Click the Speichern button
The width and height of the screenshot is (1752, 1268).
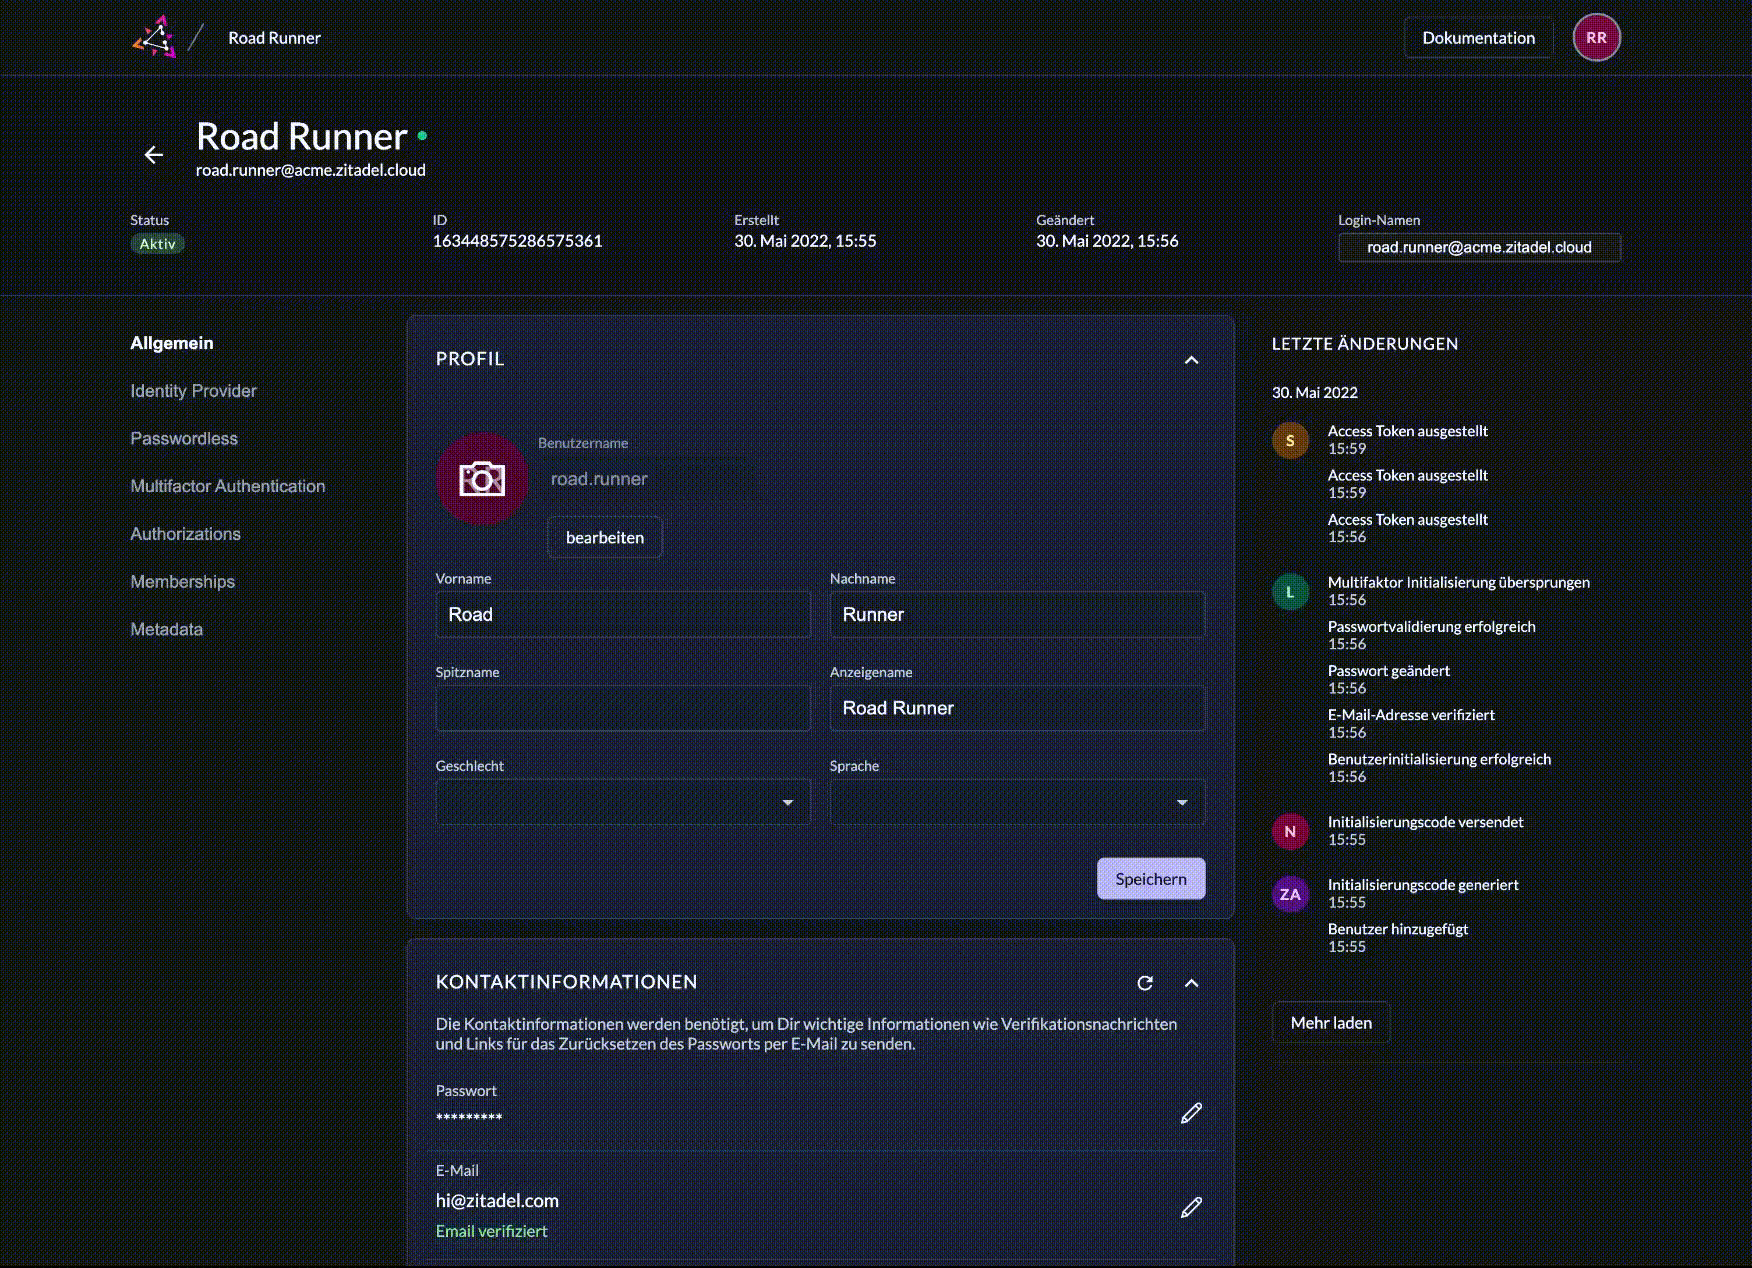pos(1151,879)
